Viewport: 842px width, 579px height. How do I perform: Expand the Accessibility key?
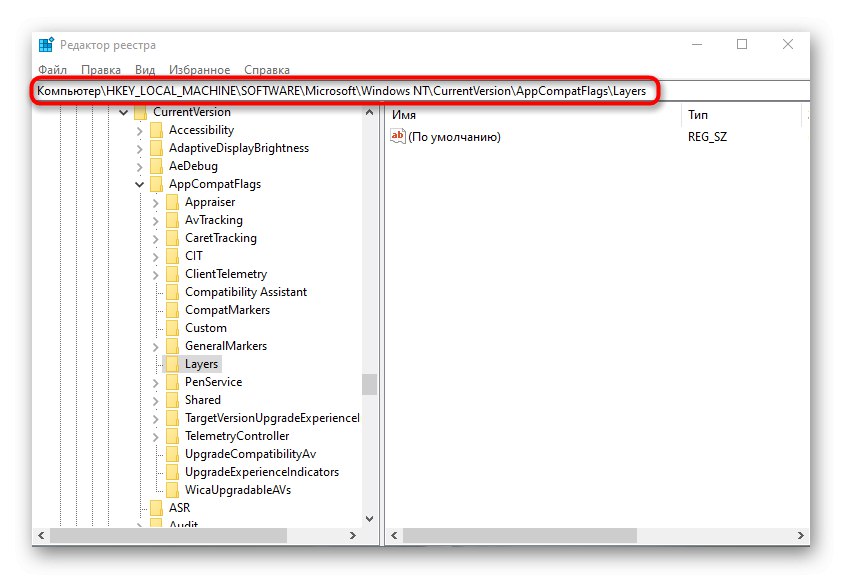[x=140, y=131]
